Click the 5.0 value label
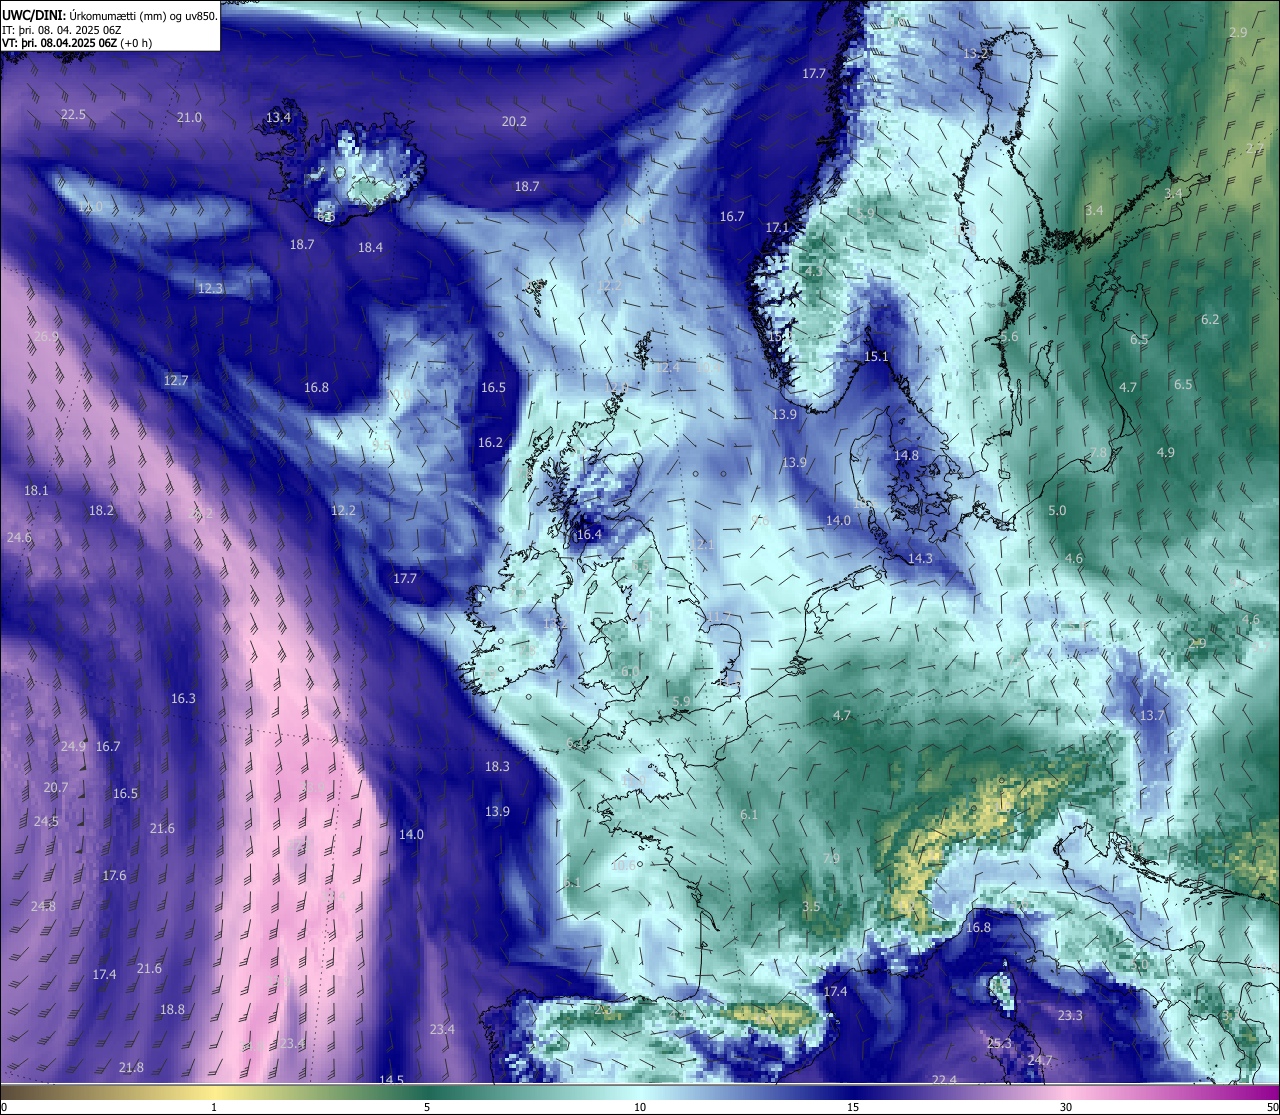This screenshot has width=1280, height=1115. point(1057,511)
